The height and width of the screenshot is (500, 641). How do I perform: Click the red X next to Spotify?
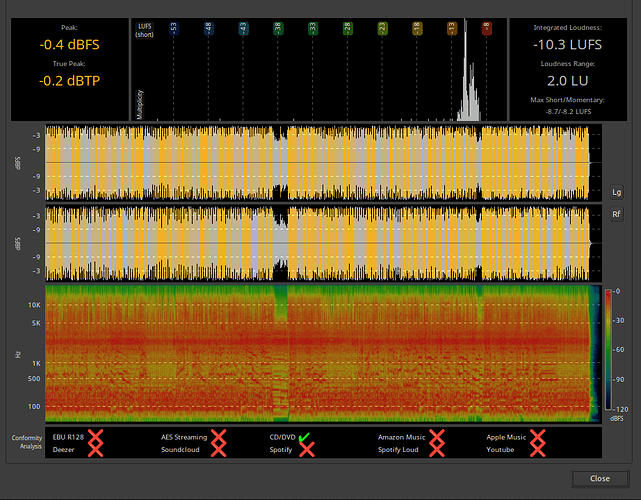(x=307, y=450)
